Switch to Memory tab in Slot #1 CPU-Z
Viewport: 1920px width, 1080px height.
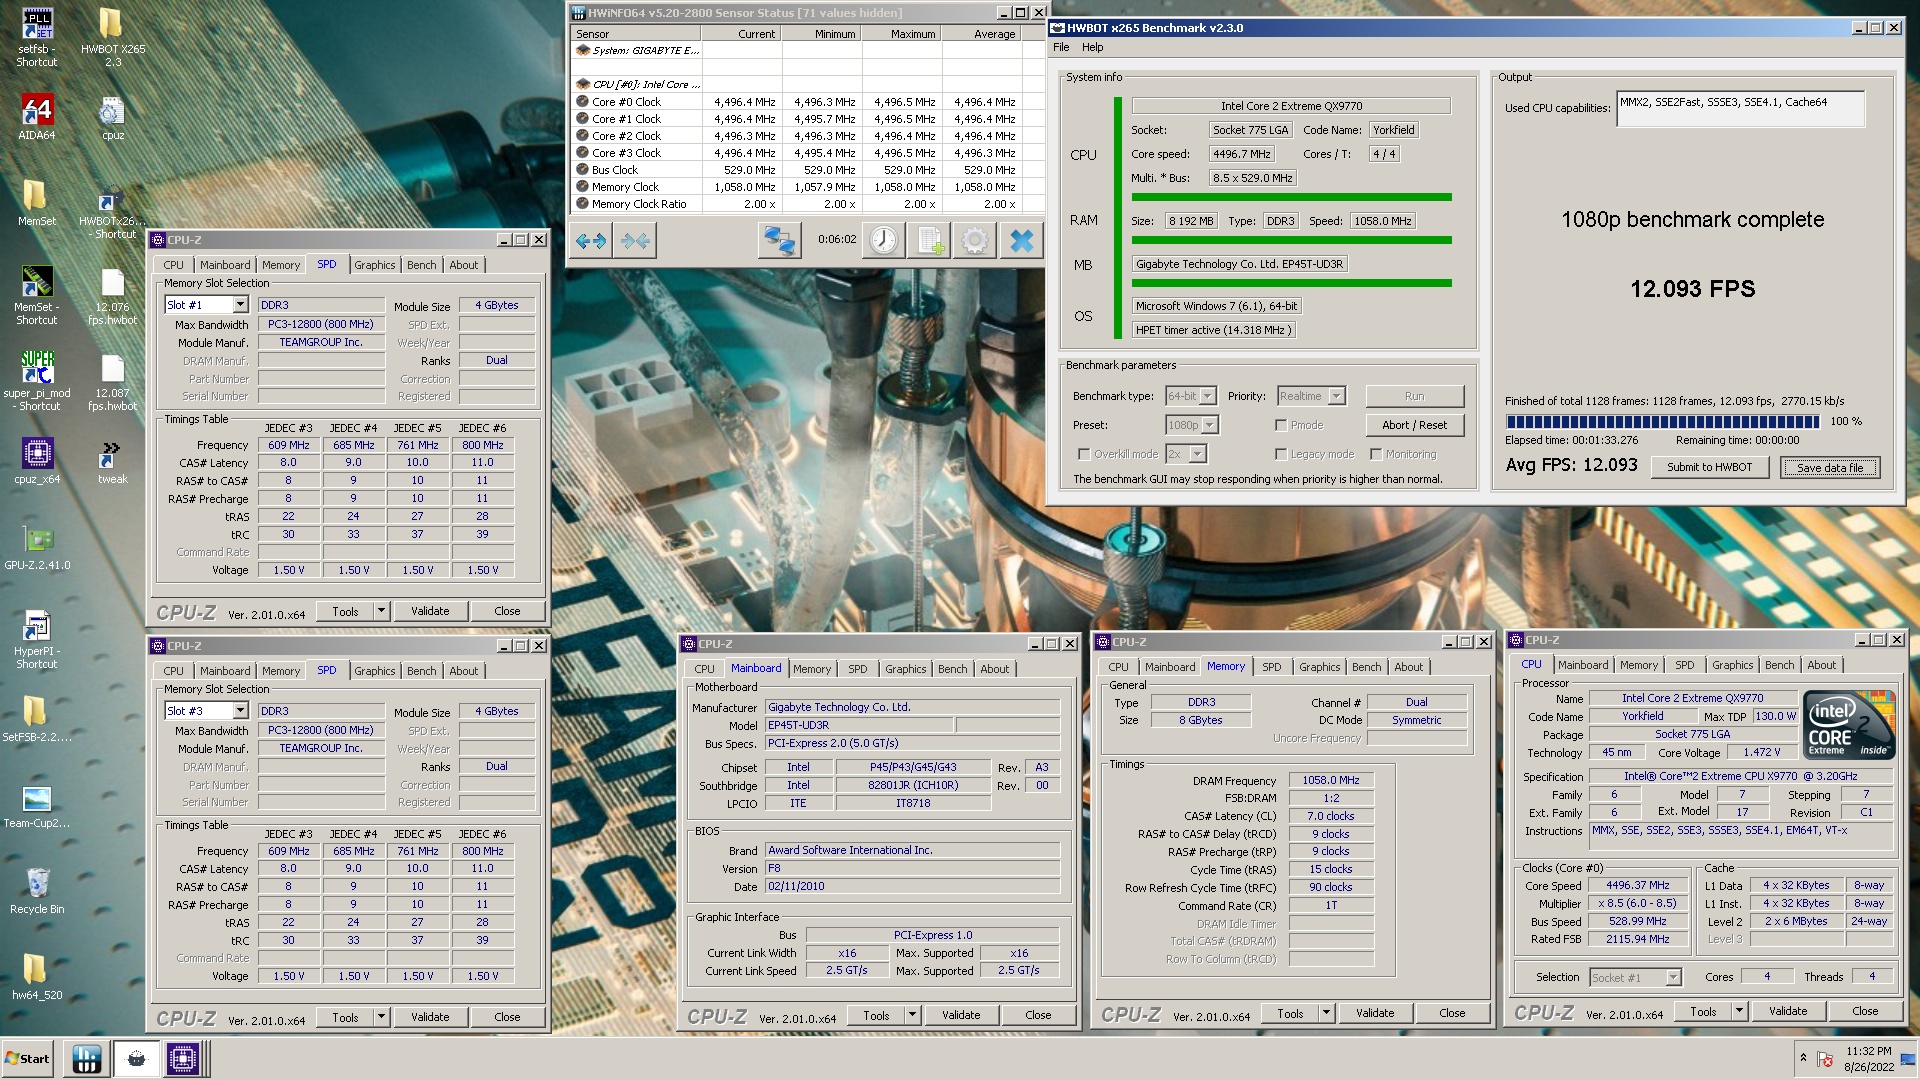(280, 265)
